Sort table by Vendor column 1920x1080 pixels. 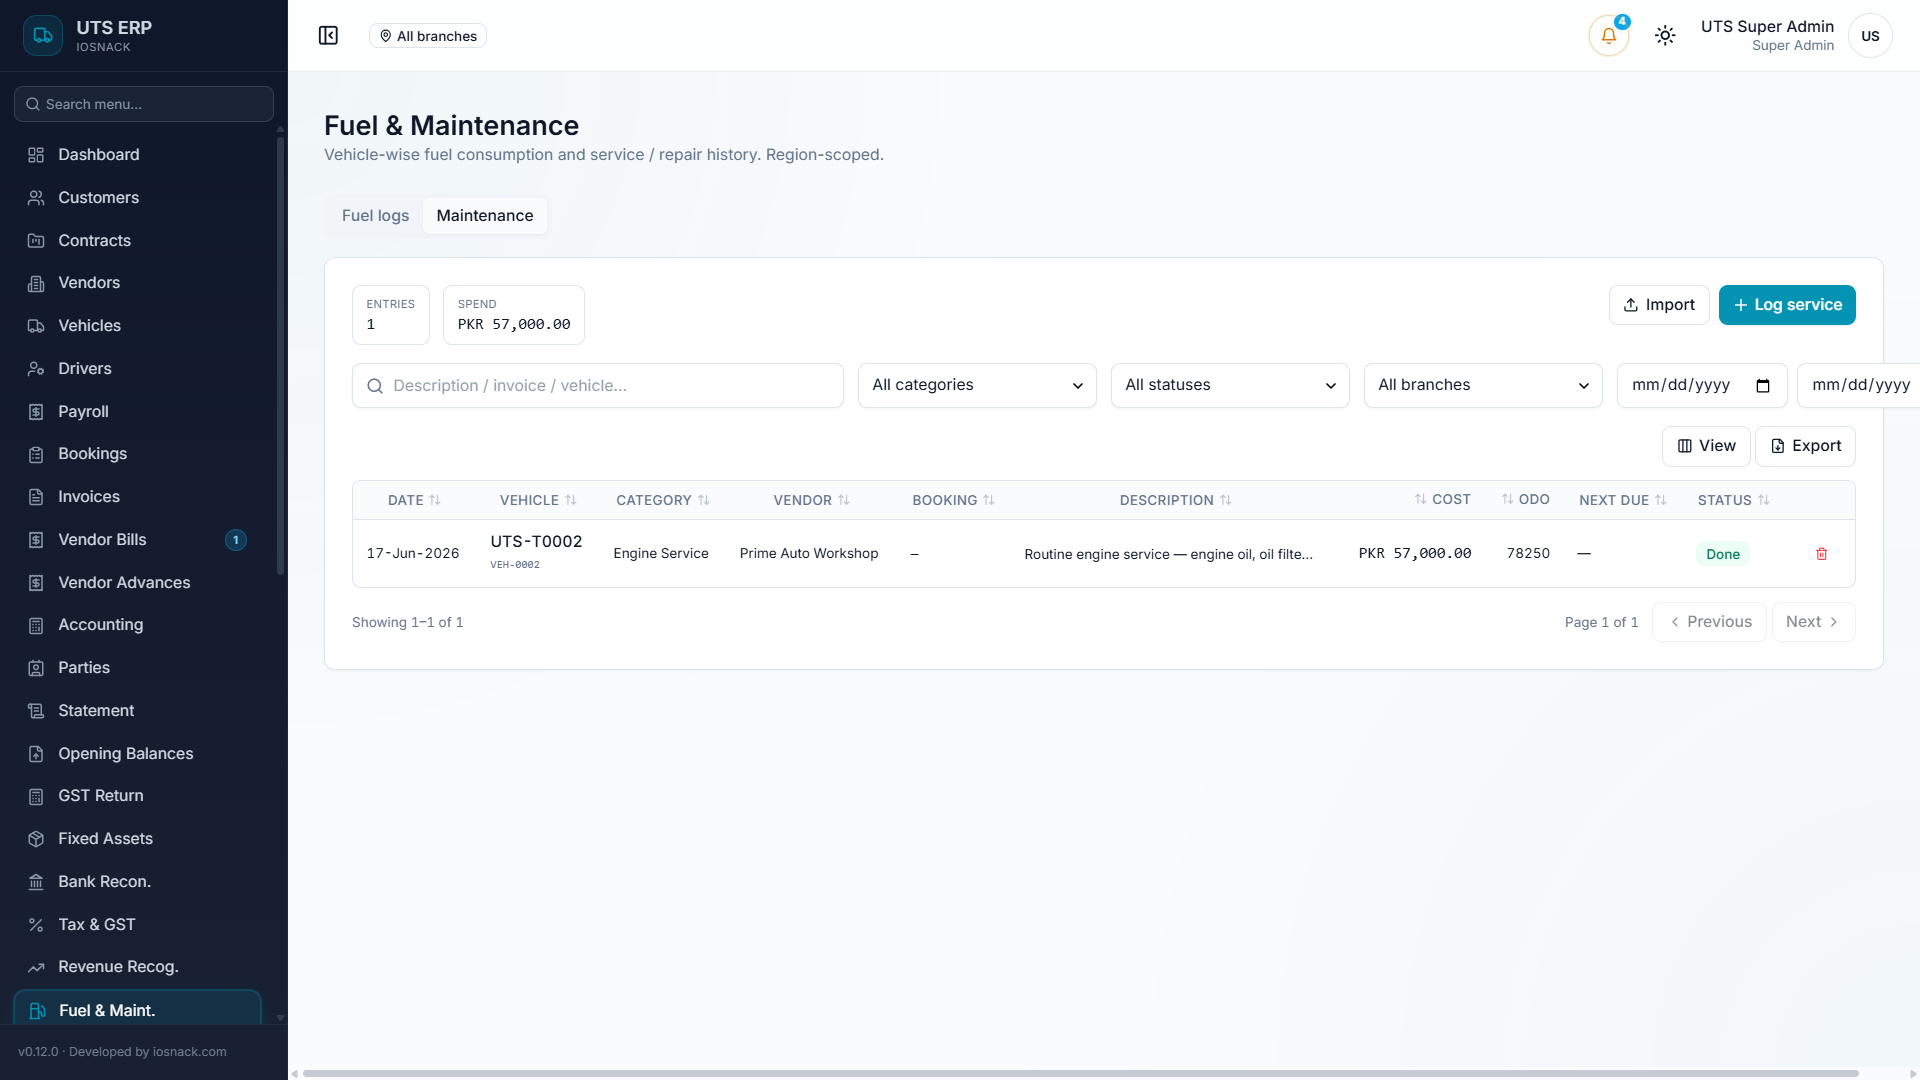coord(811,500)
